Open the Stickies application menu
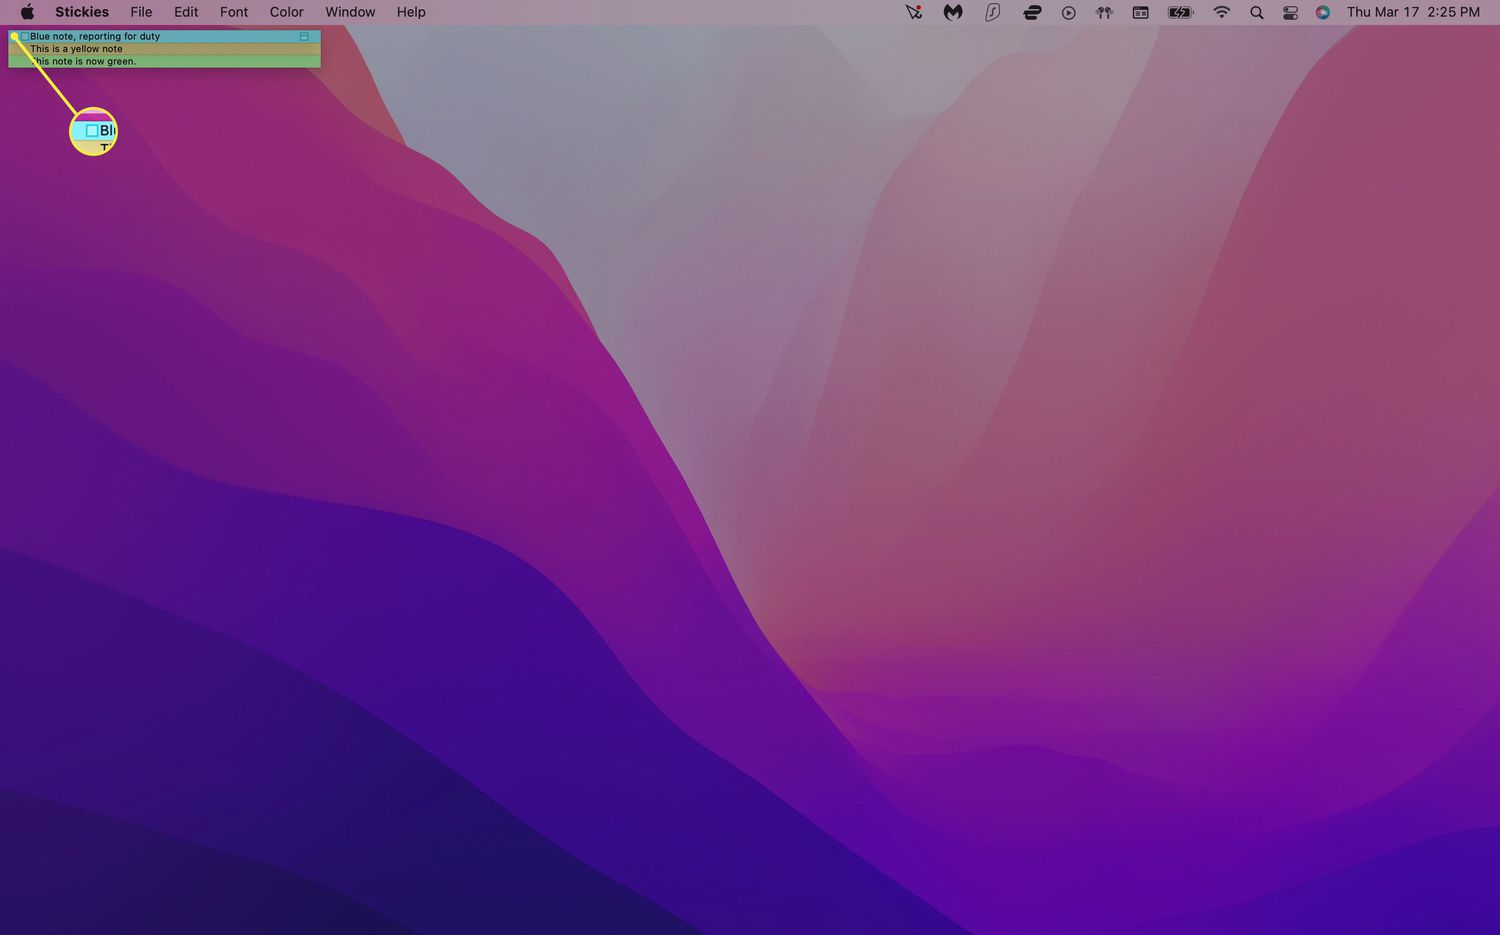 [82, 12]
